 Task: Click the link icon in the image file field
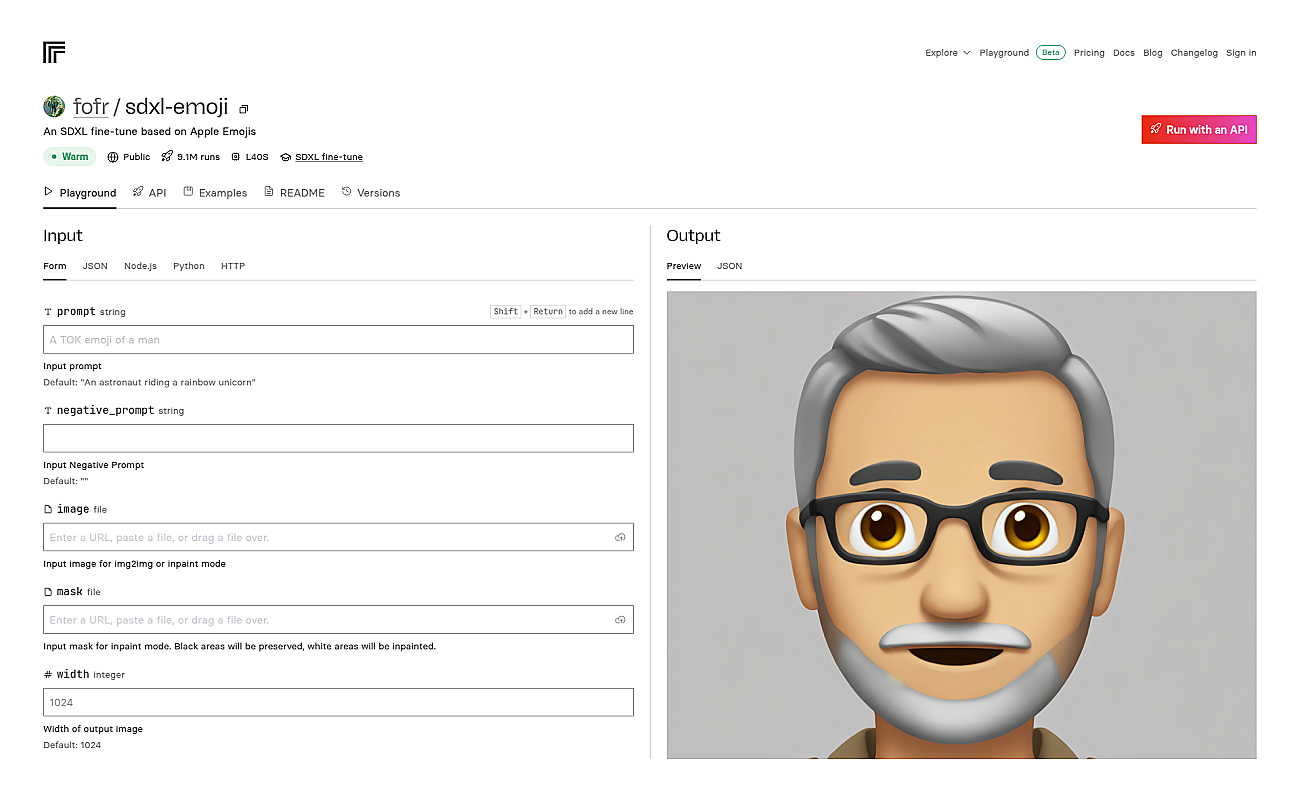click(x=620, y=537)
